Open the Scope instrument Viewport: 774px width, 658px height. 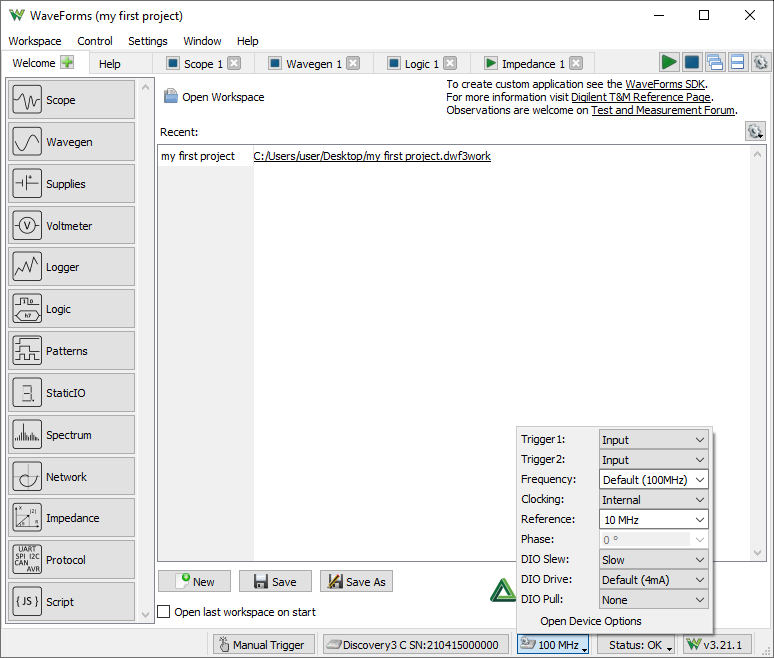[x=71, y=100]
